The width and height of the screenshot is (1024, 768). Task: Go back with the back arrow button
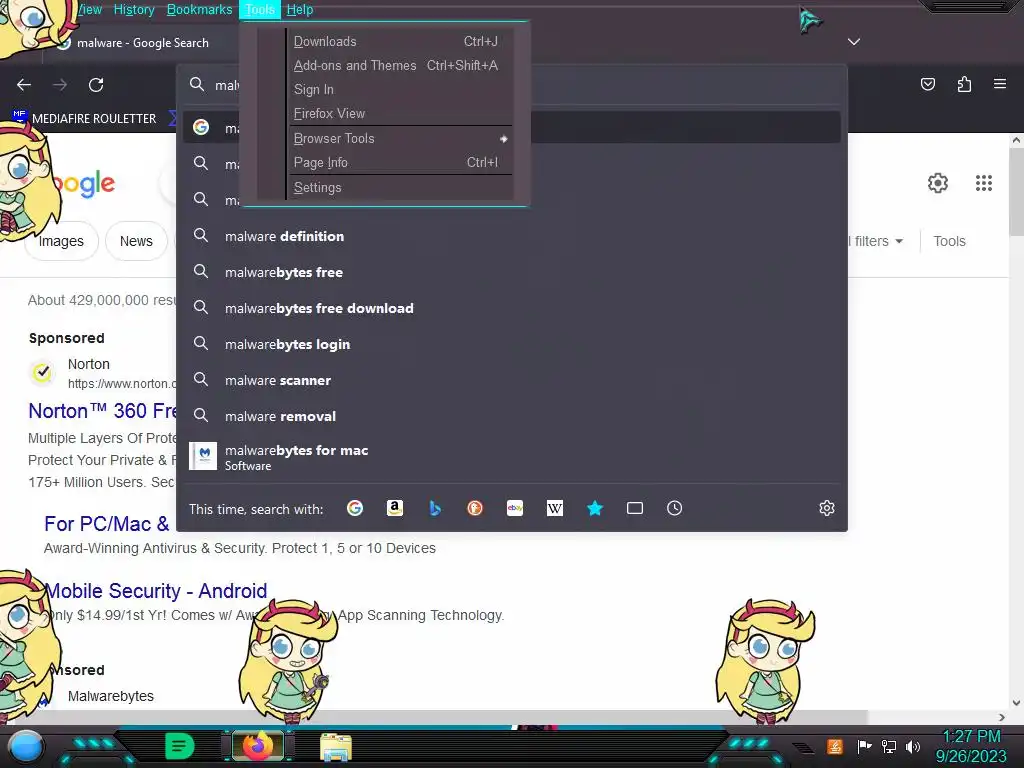click(x=24, y=85)
